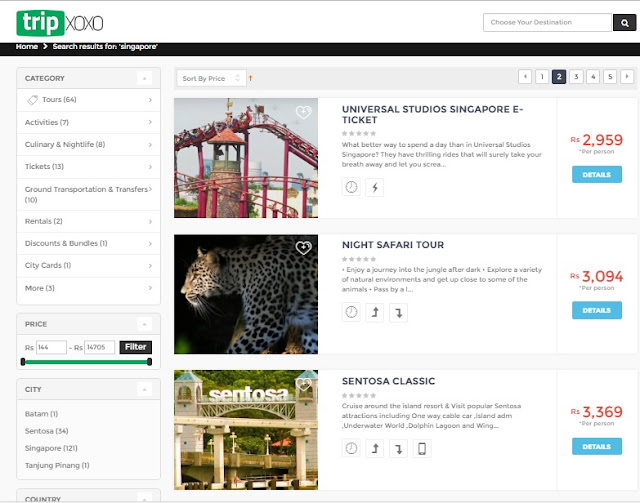The height and width of the screenshot is (503, 640).
Task: Click the tripXOXO logo
Action: (60, 23)
